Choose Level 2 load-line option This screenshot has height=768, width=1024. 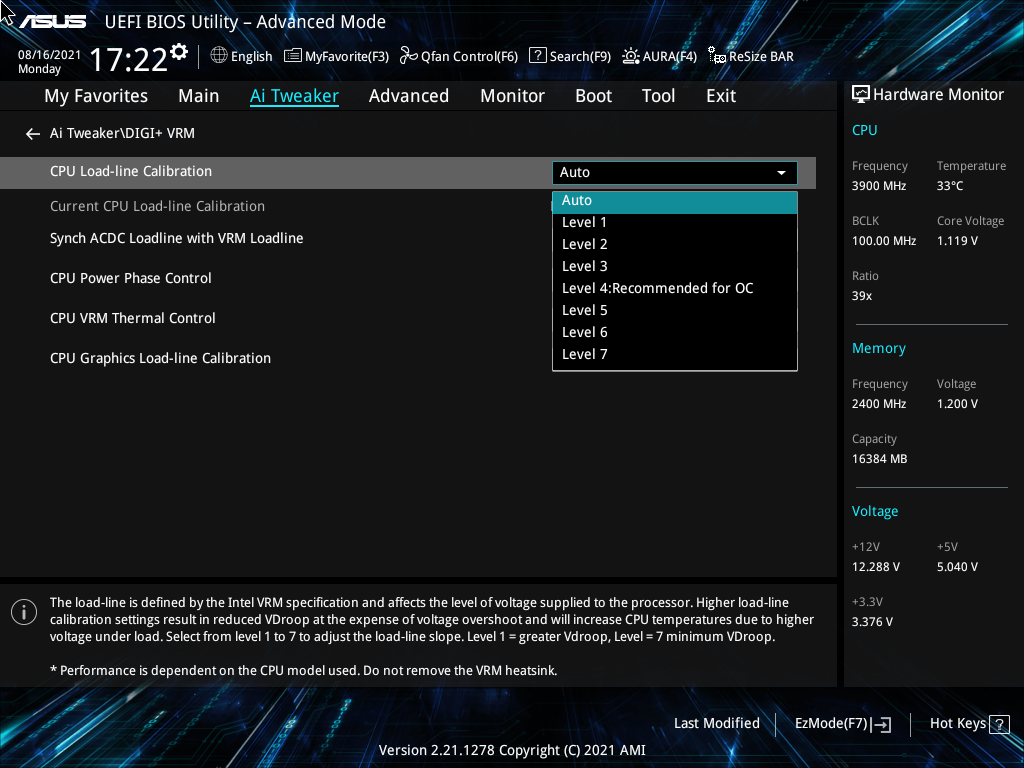pos(675,245)
